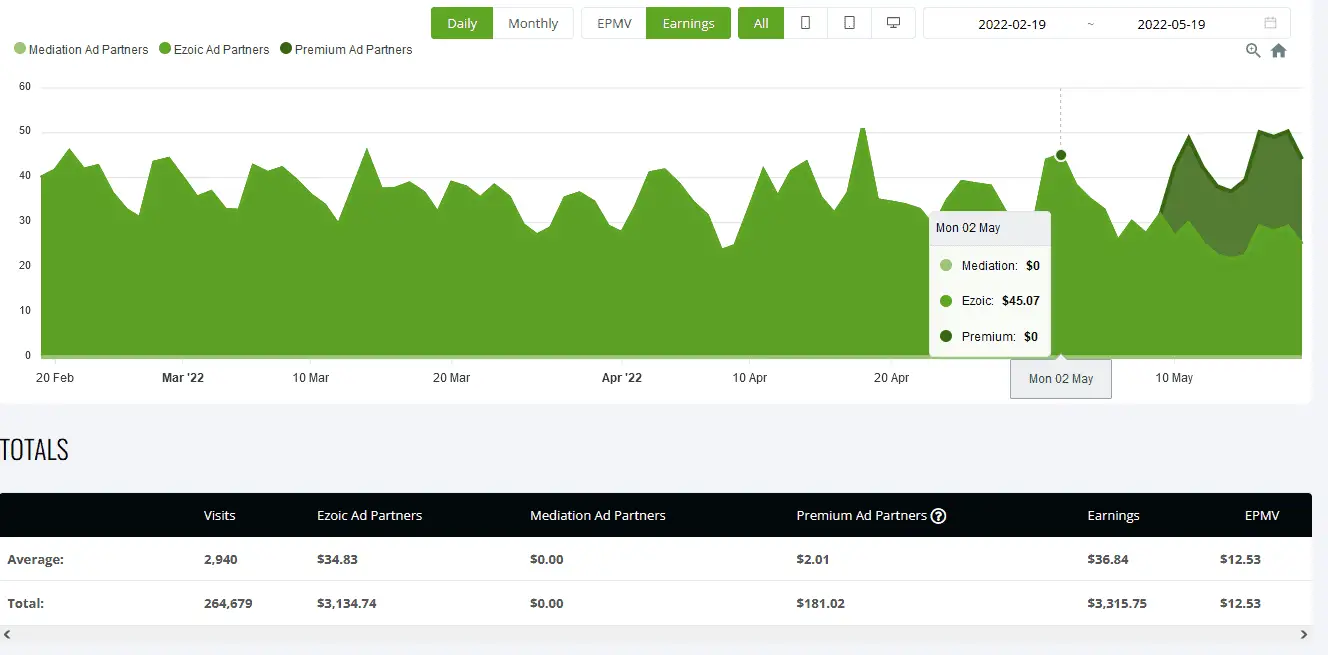1328x655 pixels.
Task: Show All devices
Action: 761,23
